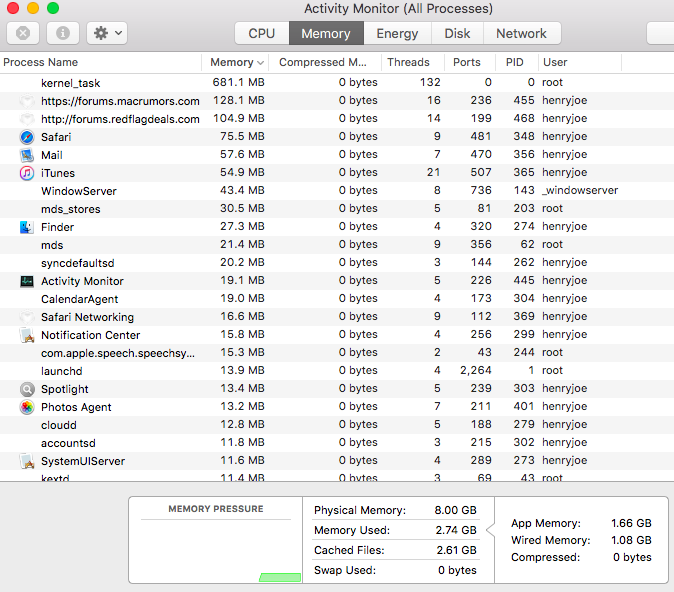Click the forums.redflagdeals.com shield icon
The image size is (674, 592).
click(x=27, y=119)
